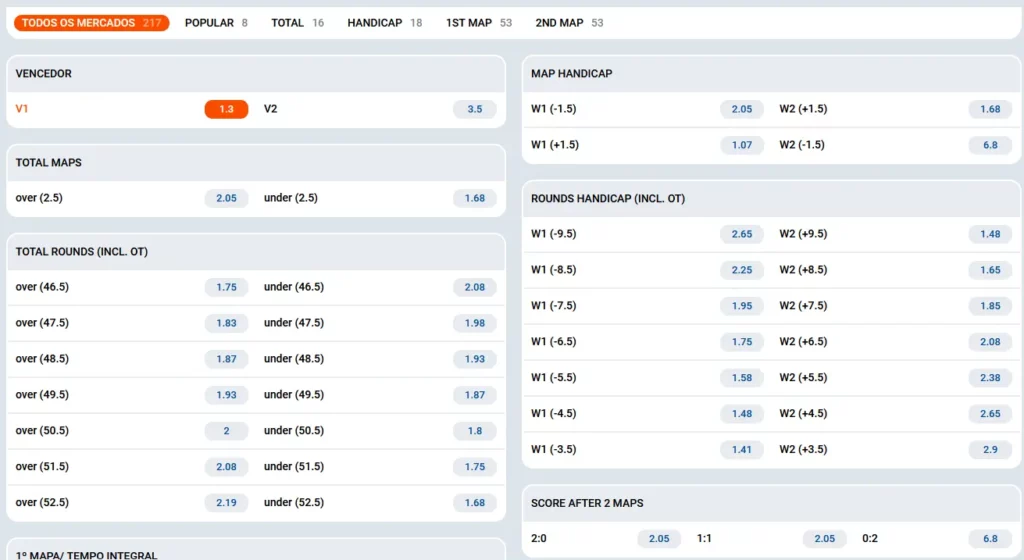Click under (49.5) odds 1.87
Image resolution: width=1024 pixels, height=560 pixels.
pyautogui.click(x=475, y=395)
